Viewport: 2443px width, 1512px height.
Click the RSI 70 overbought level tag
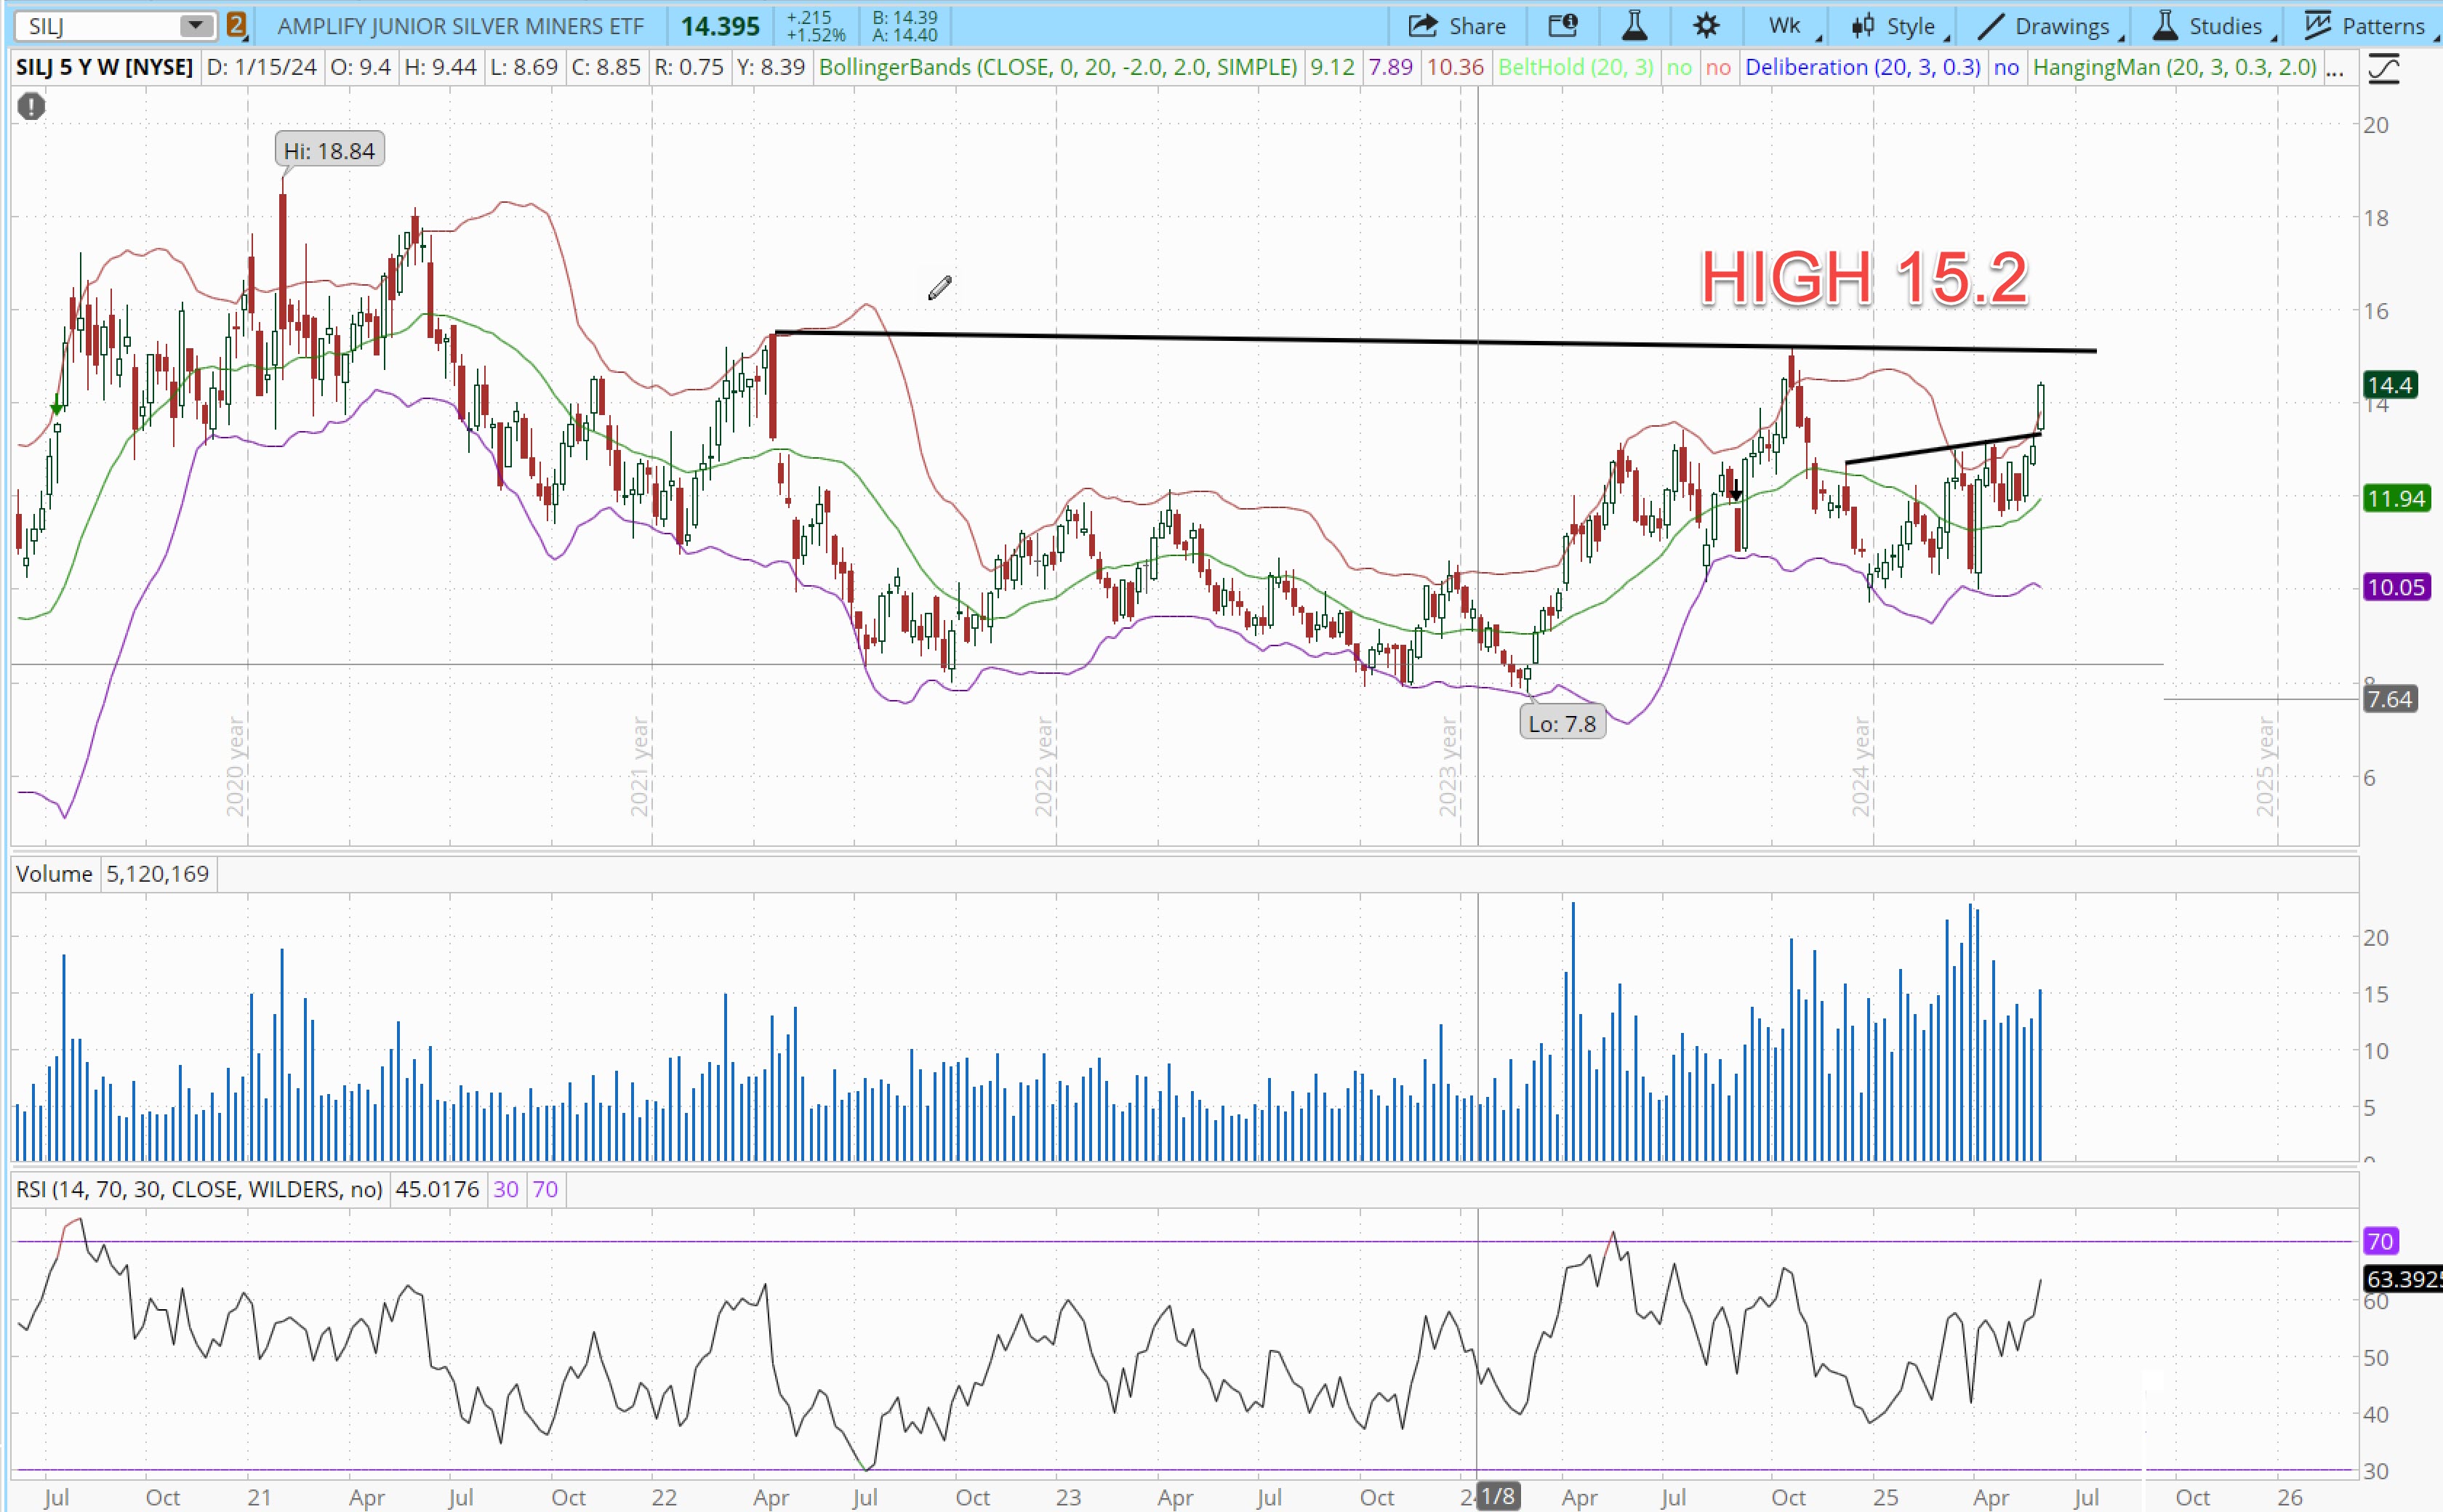(2380, 1241)
